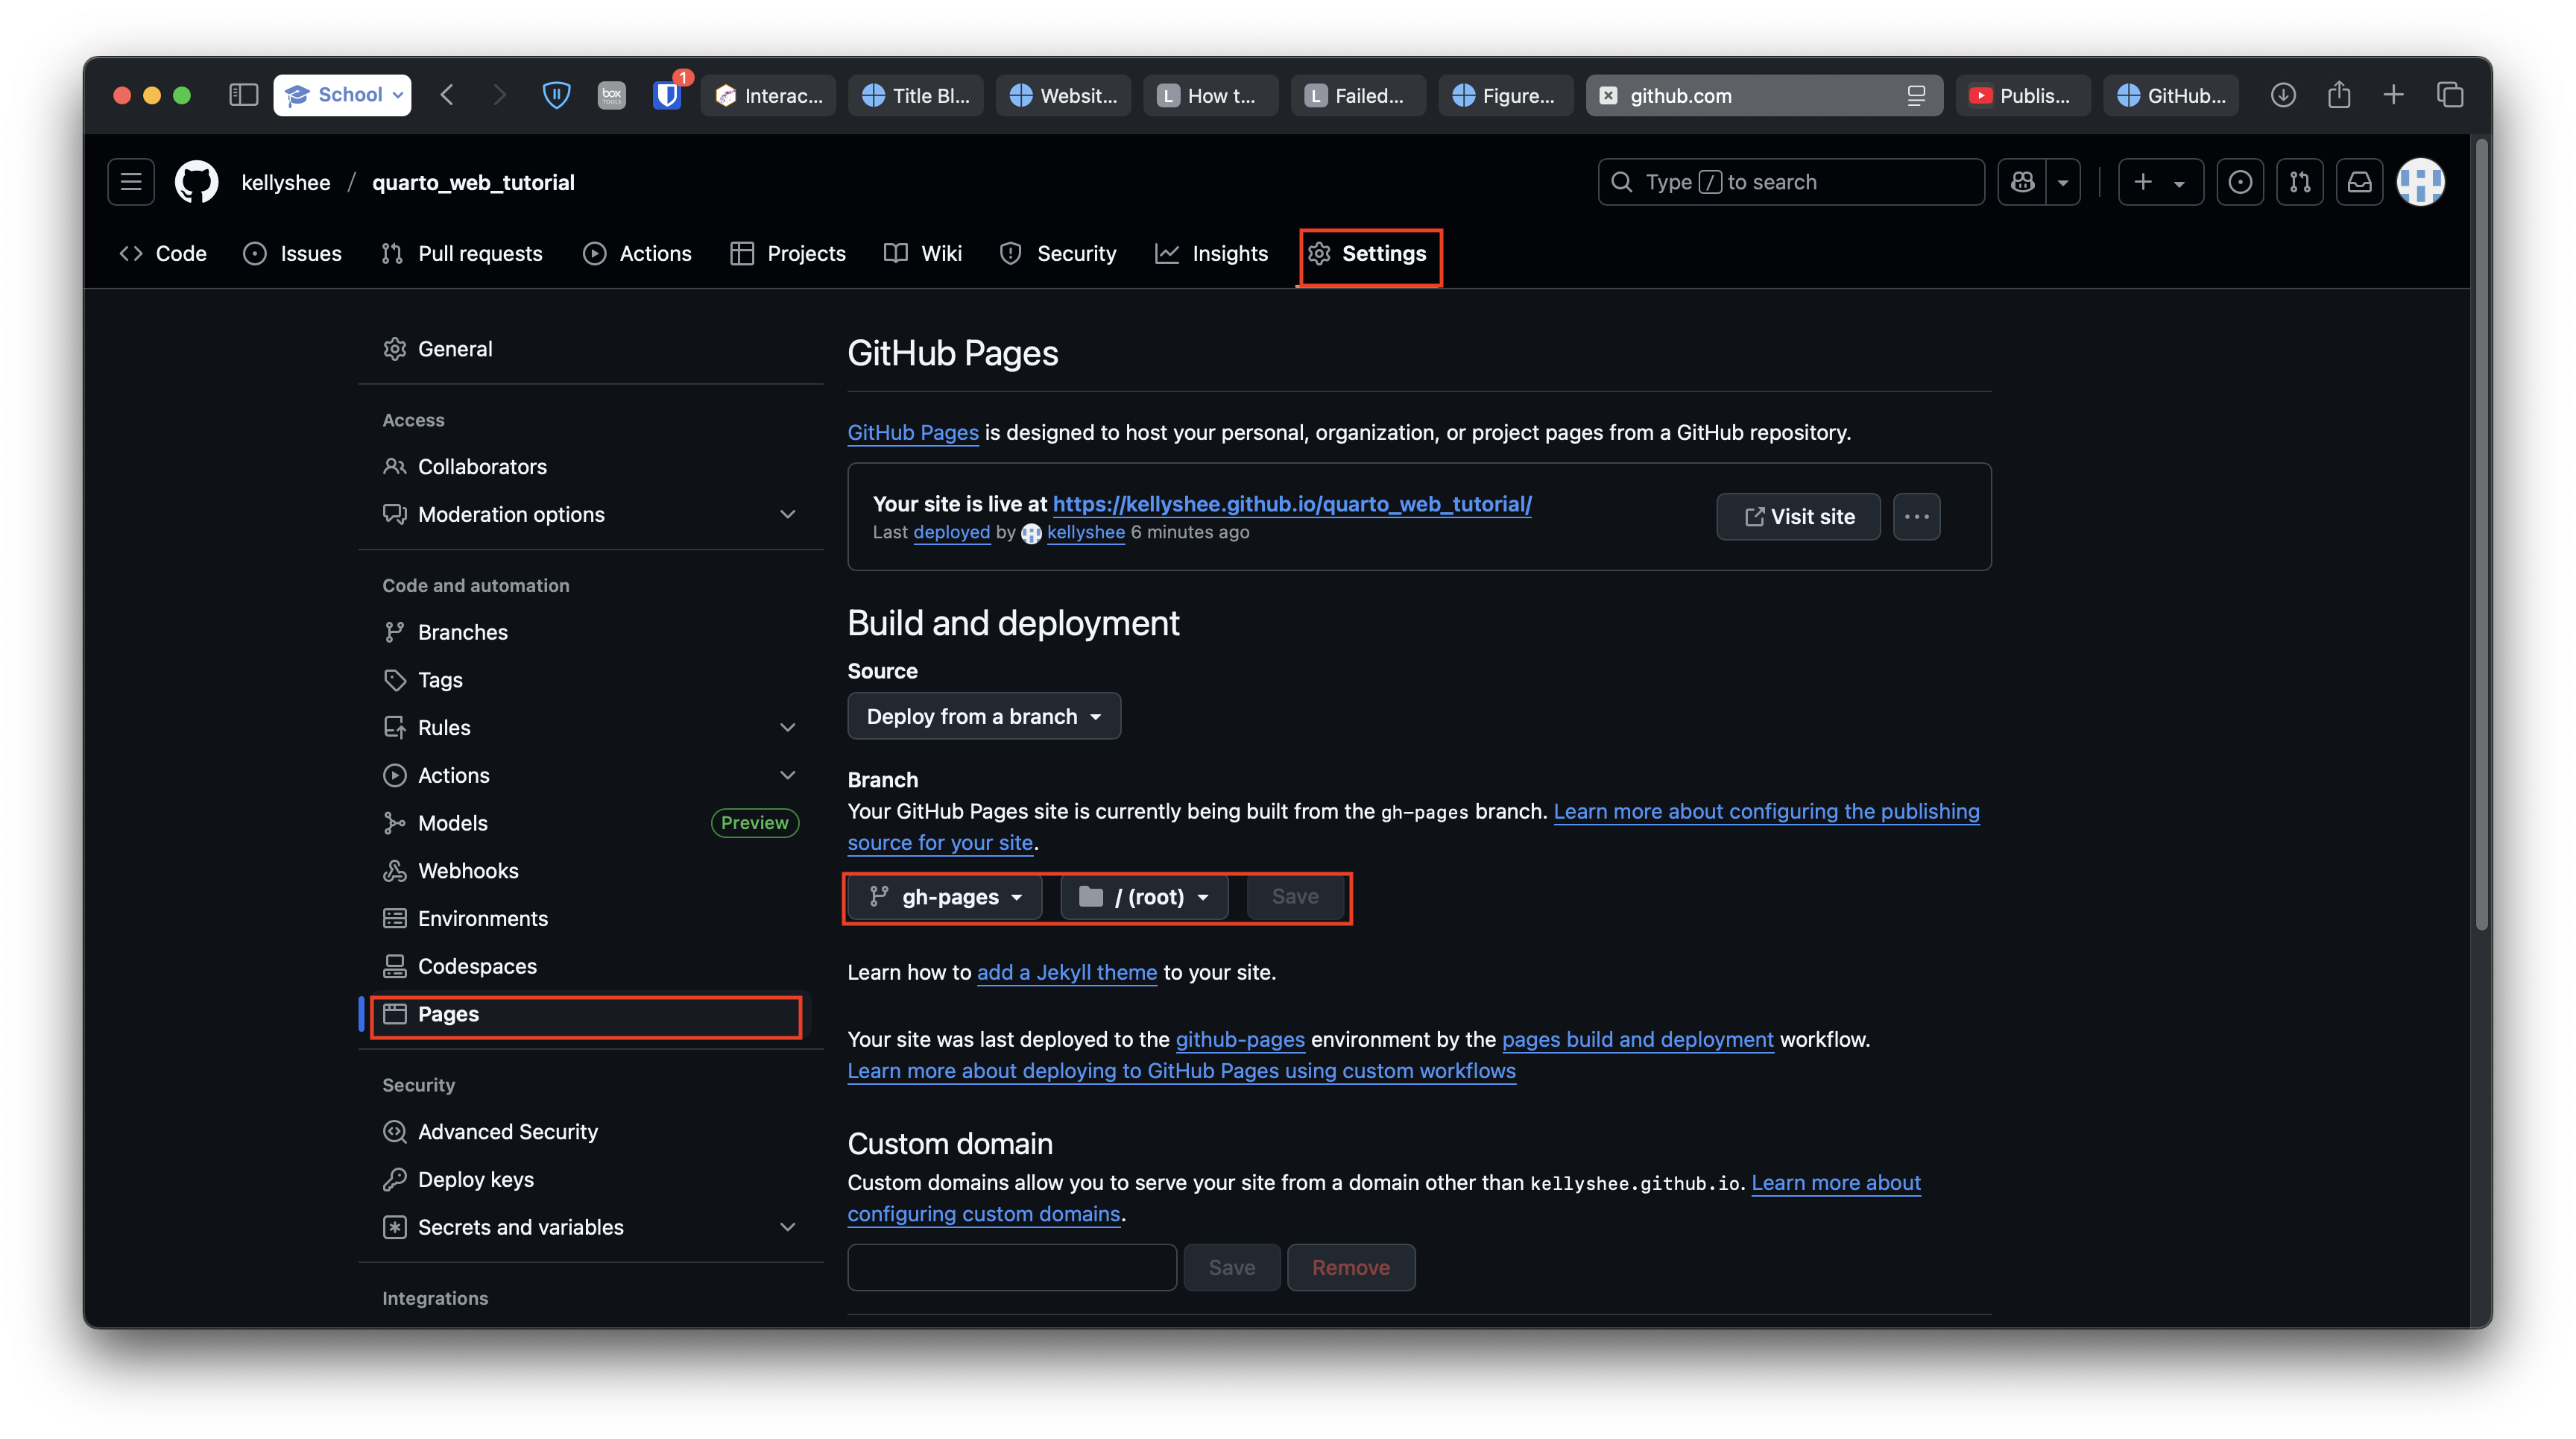The height and width of the screenshot is (1439, 2576).
Task: Click the Visit site button
Action: click(1798, 517)
